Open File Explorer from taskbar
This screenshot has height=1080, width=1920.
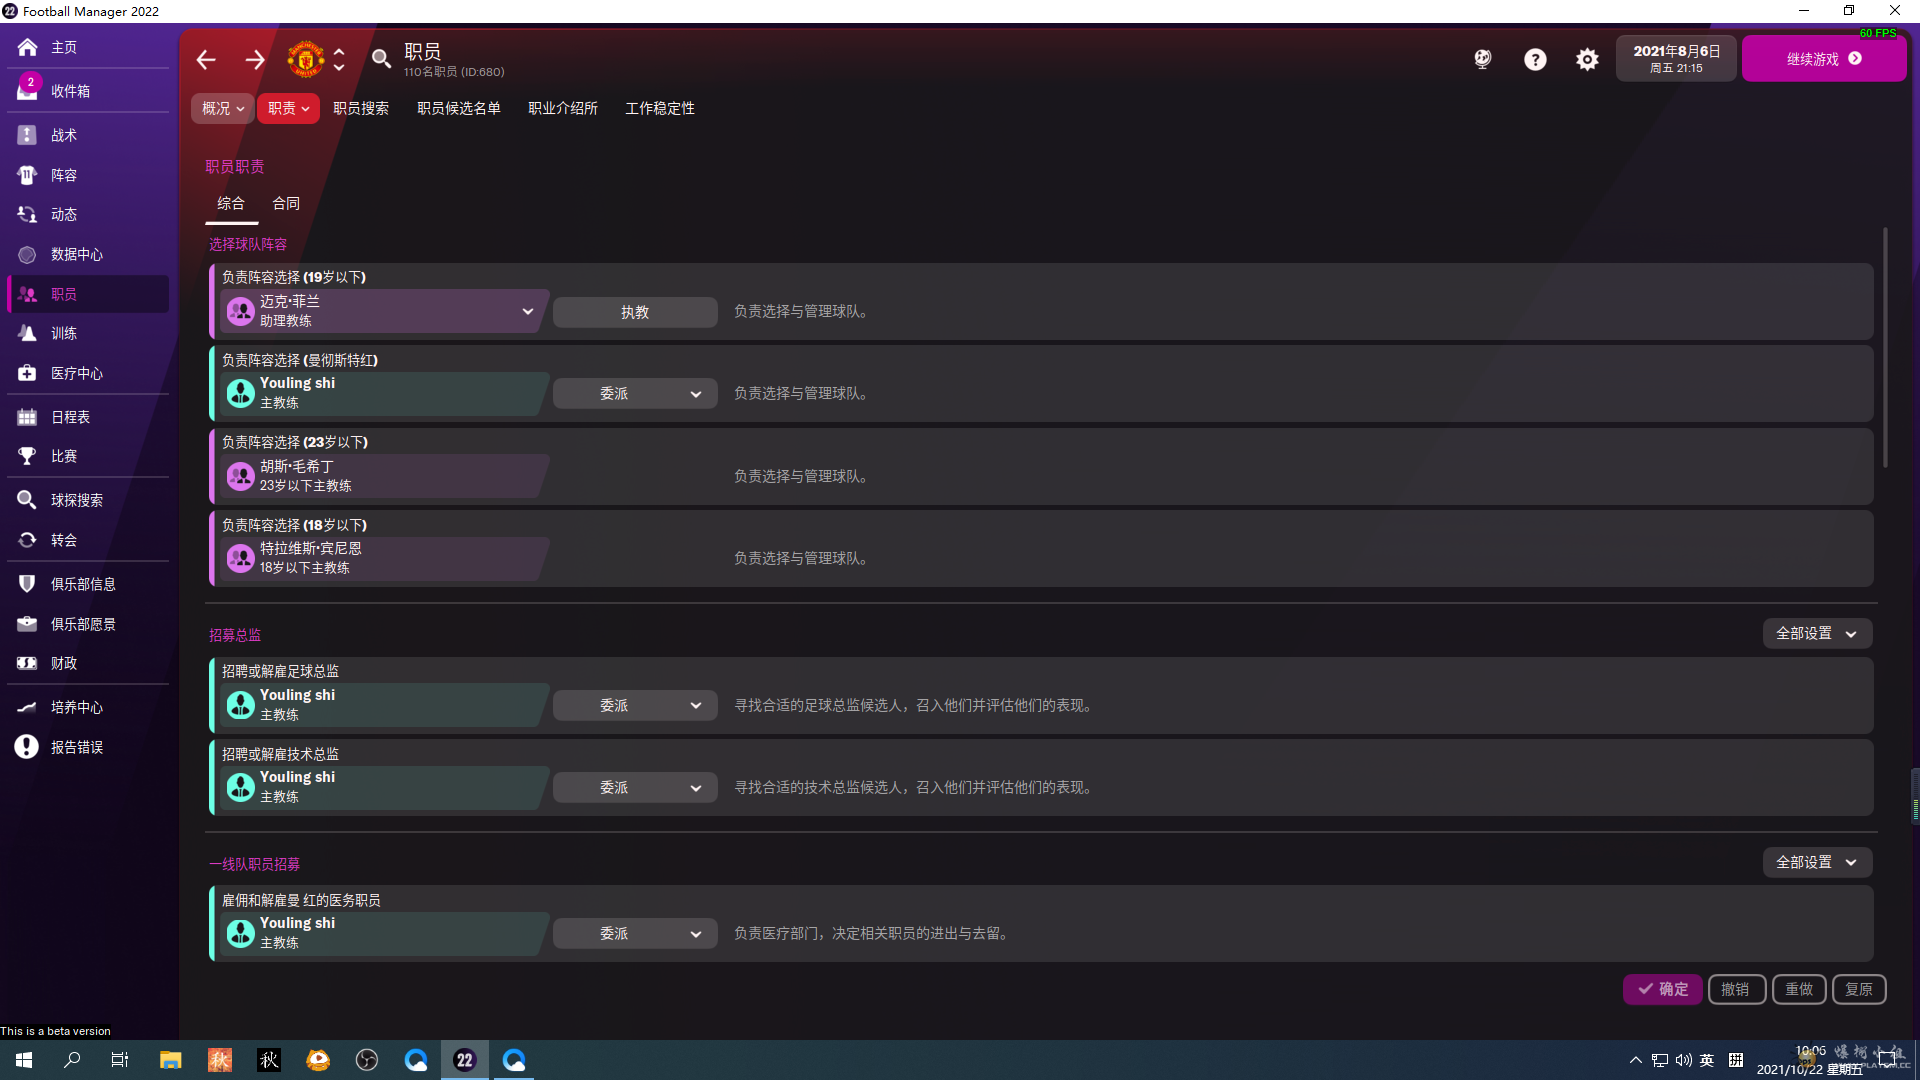170,1060
